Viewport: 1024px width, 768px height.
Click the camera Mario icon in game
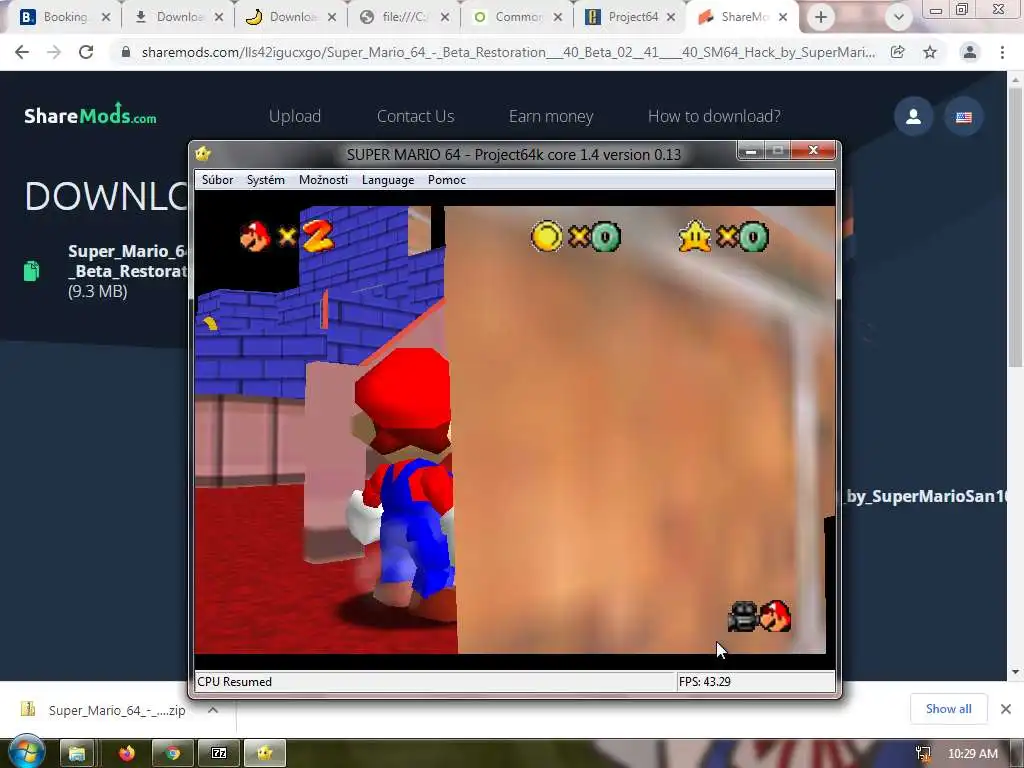pyautogui.click(x=759, y=616)
